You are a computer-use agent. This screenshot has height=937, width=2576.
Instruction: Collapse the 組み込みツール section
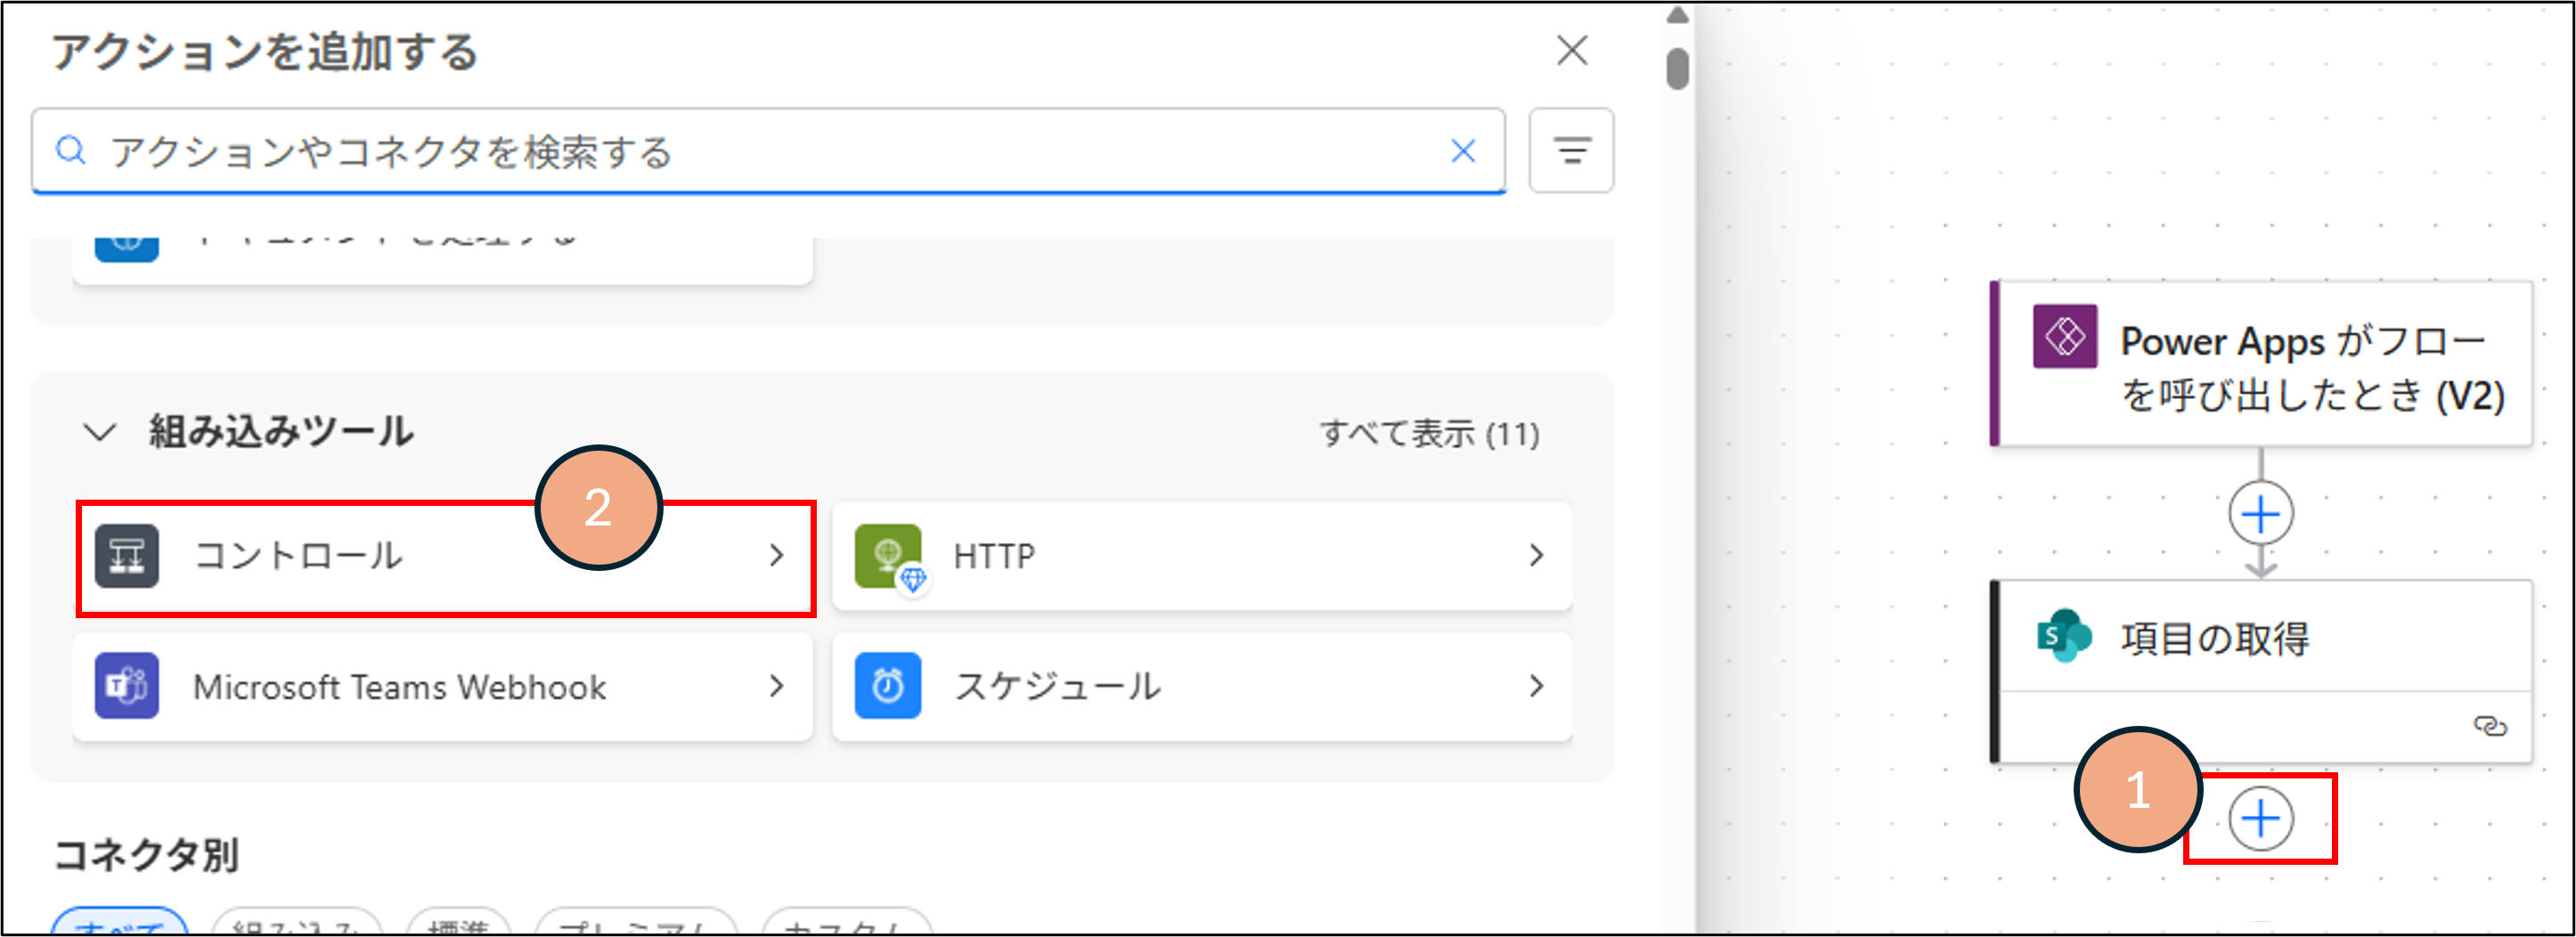100,433
